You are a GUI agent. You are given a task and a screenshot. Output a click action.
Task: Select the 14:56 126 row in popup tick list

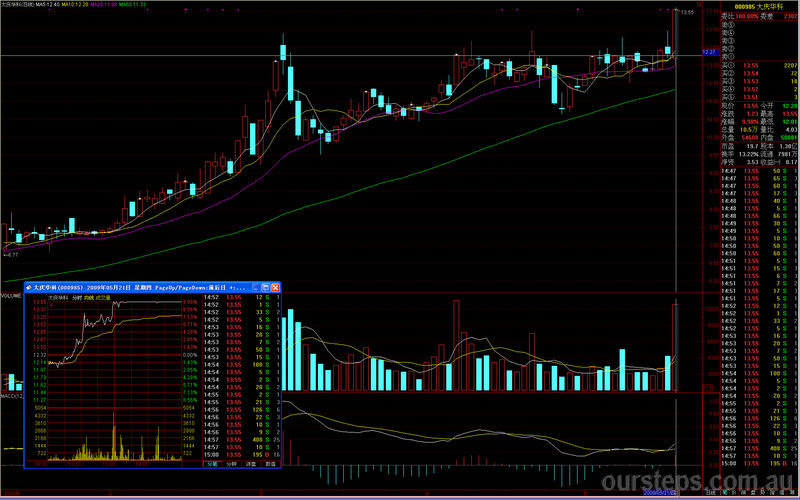242,410
